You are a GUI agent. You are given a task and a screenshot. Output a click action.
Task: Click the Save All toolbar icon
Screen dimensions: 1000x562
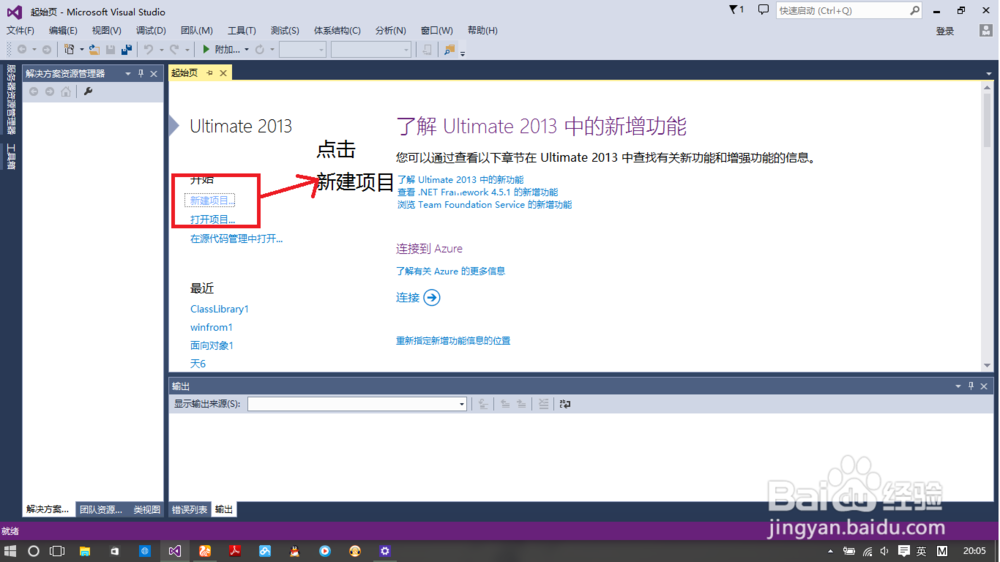(x=126, y=49)
